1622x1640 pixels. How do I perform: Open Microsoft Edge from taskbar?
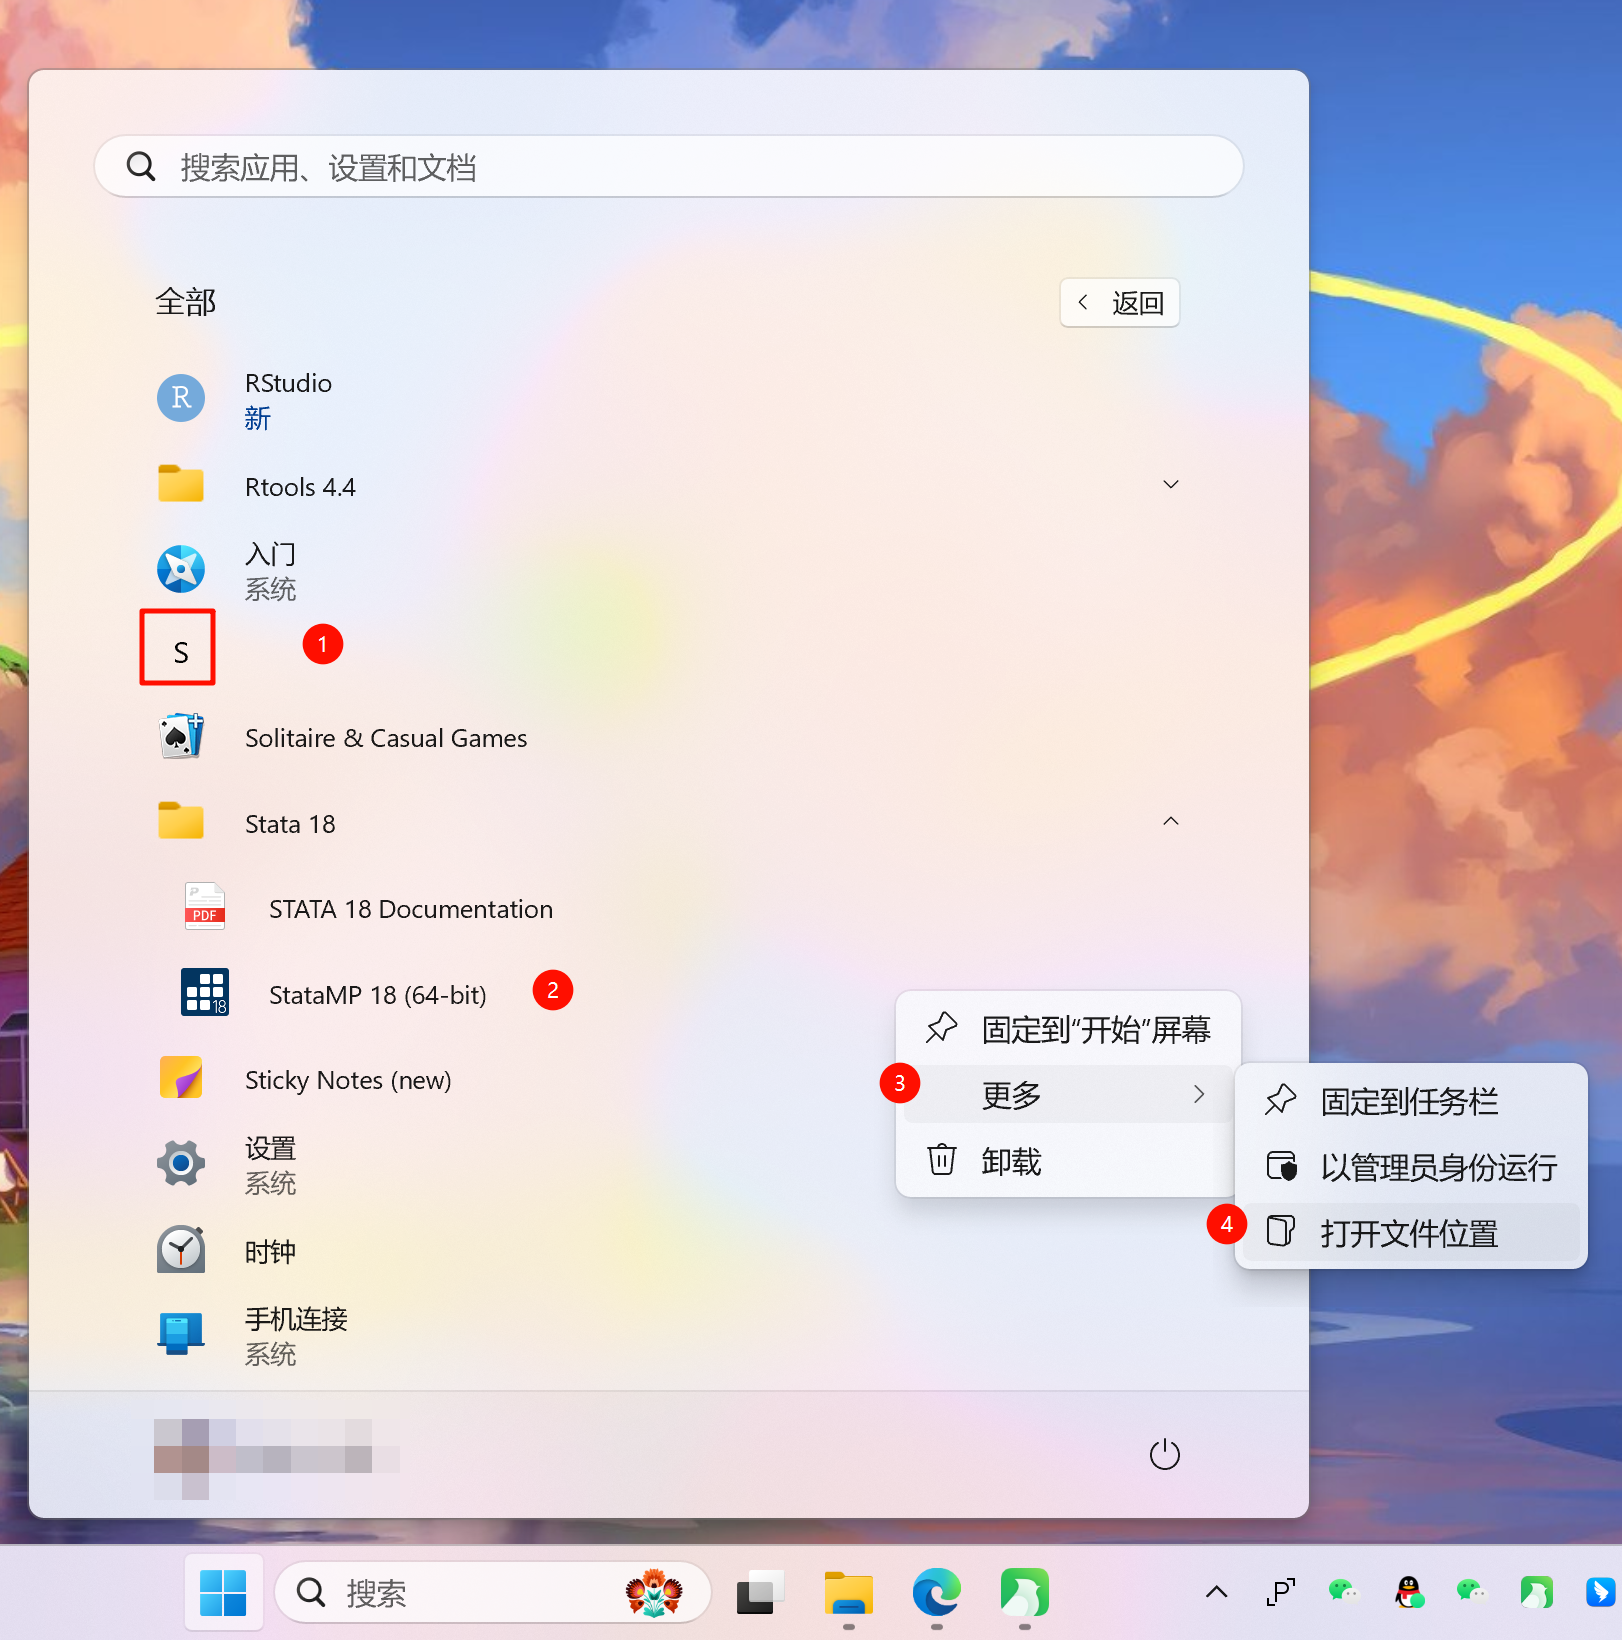[937, 1592]
